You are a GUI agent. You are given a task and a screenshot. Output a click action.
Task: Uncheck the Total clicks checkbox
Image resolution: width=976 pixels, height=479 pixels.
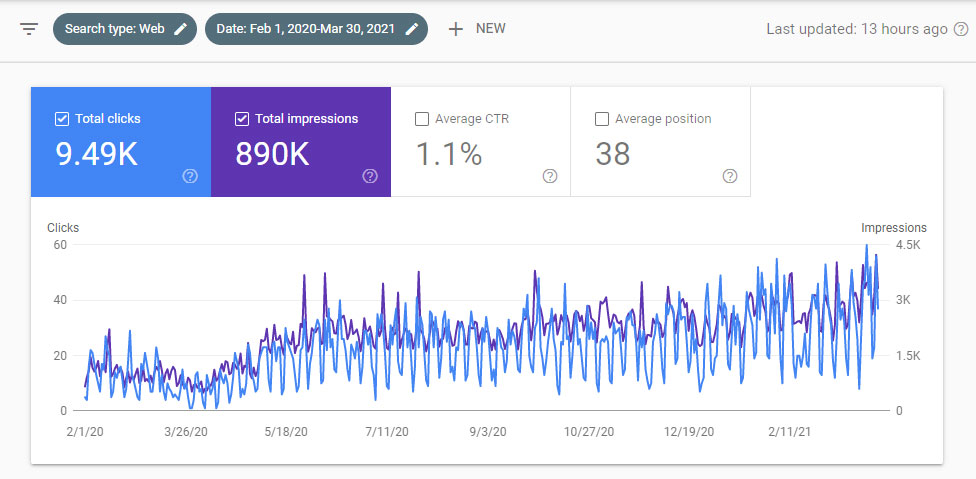tap(62, 119)
